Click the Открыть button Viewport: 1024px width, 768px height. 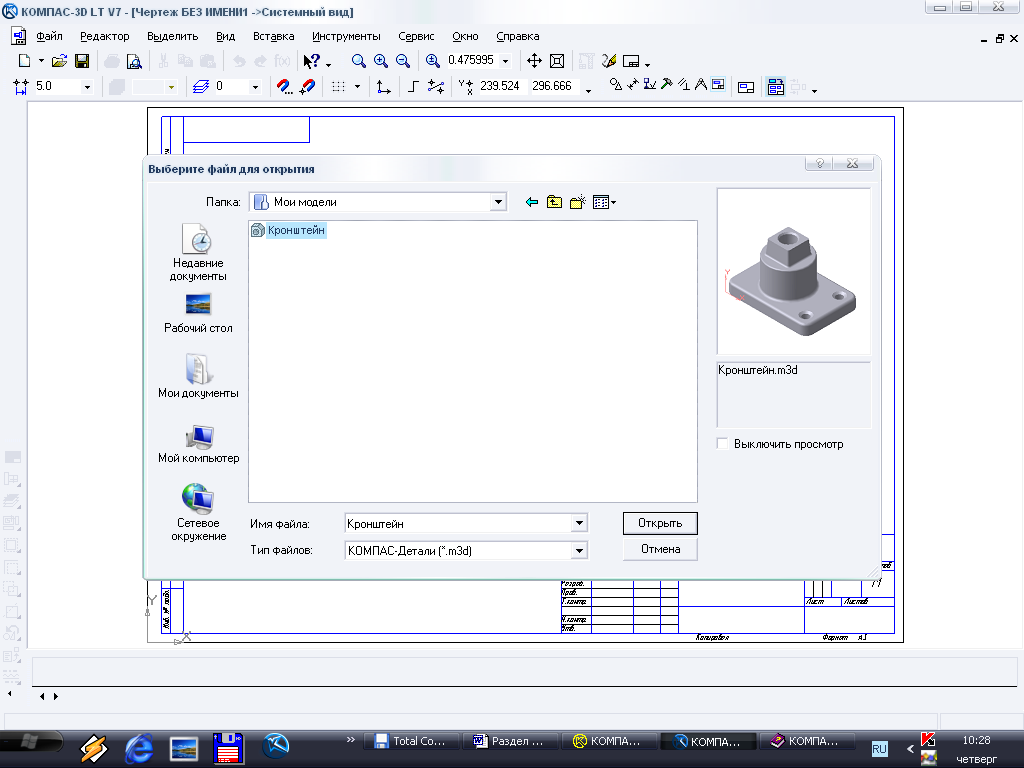coord(660,523)
